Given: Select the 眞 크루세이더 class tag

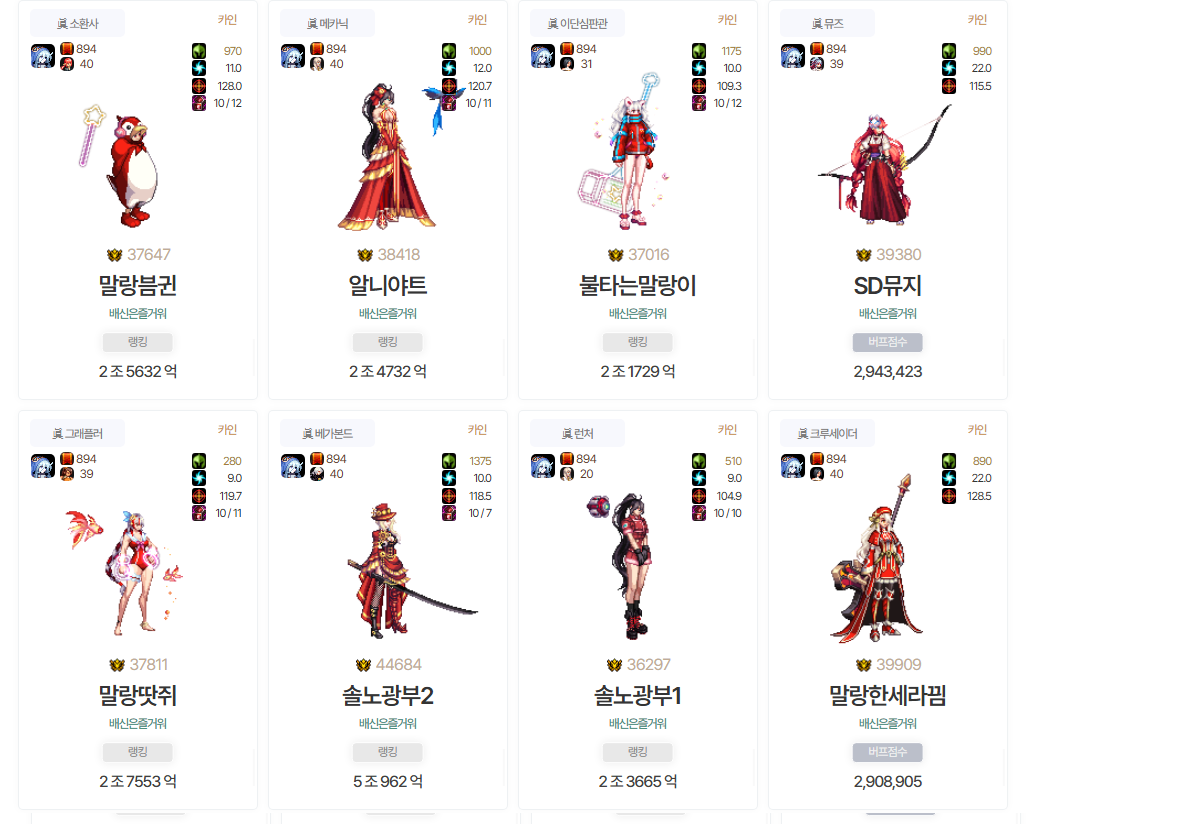Looking at the screenshot, I should tap(828, 434).
